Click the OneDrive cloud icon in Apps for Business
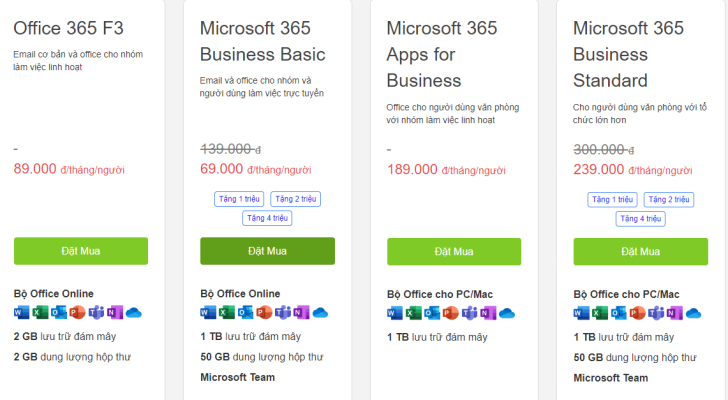This screenshot has height=400, width=728. [x=507, y=314]
